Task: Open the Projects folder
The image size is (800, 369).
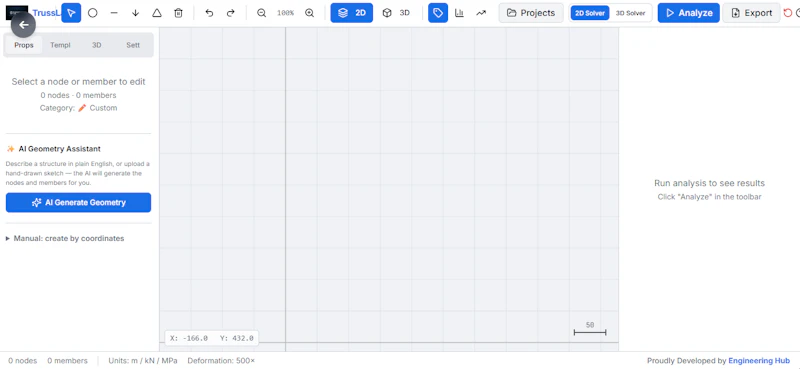Action: coord(531,13)
